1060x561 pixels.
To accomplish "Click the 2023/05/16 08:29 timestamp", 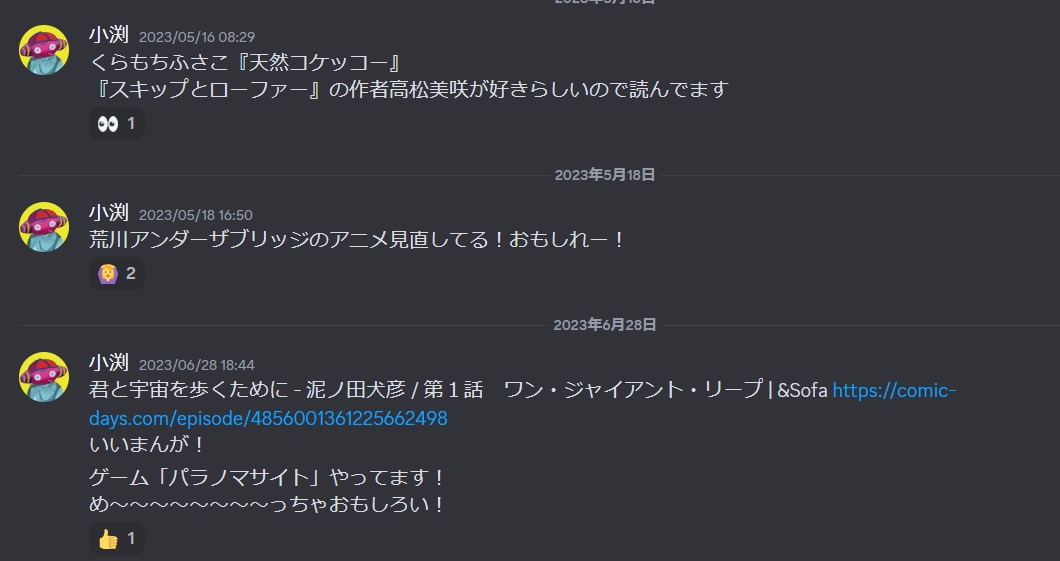I will click(x=197, y=37).
